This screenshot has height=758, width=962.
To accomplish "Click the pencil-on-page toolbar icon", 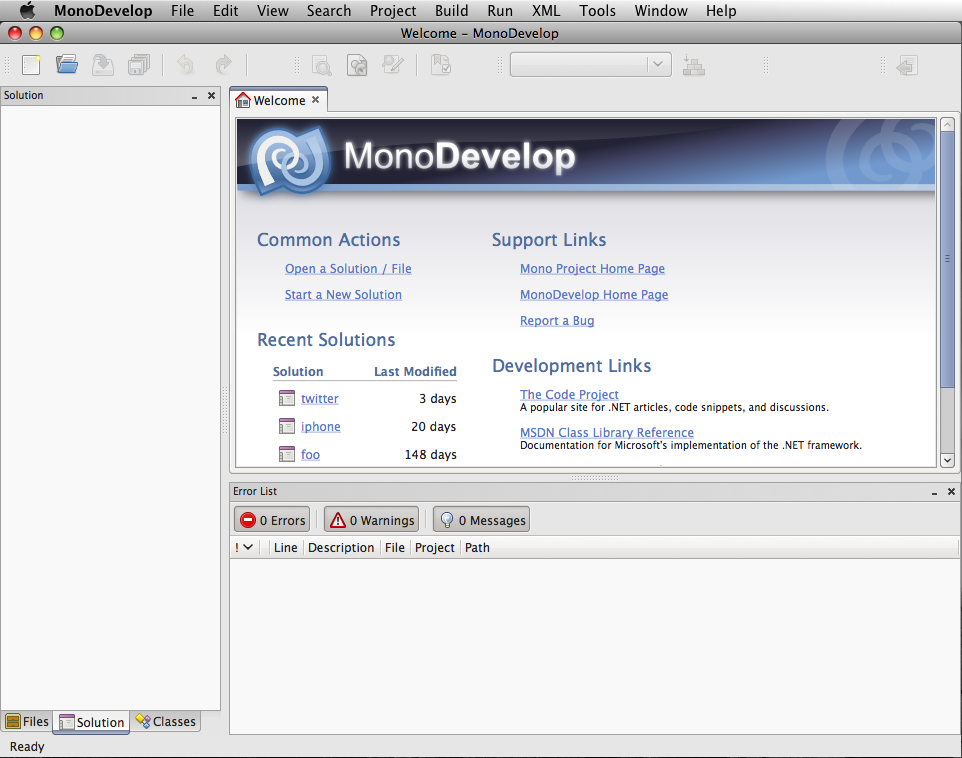I will click(x=393, y=64).
